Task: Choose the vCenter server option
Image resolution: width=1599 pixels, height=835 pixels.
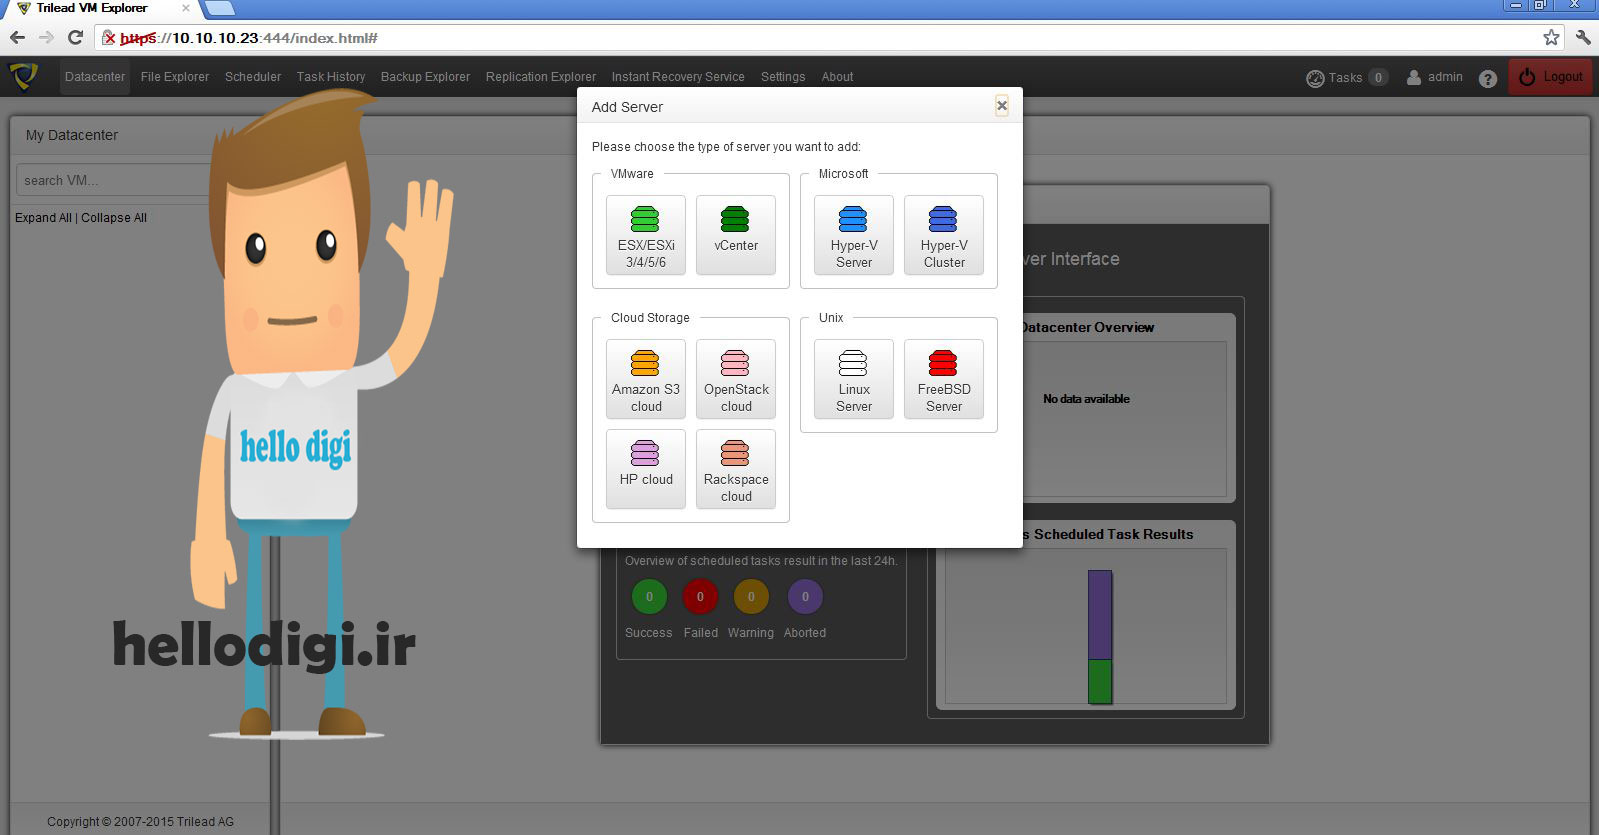Action: tap(736, 235)
